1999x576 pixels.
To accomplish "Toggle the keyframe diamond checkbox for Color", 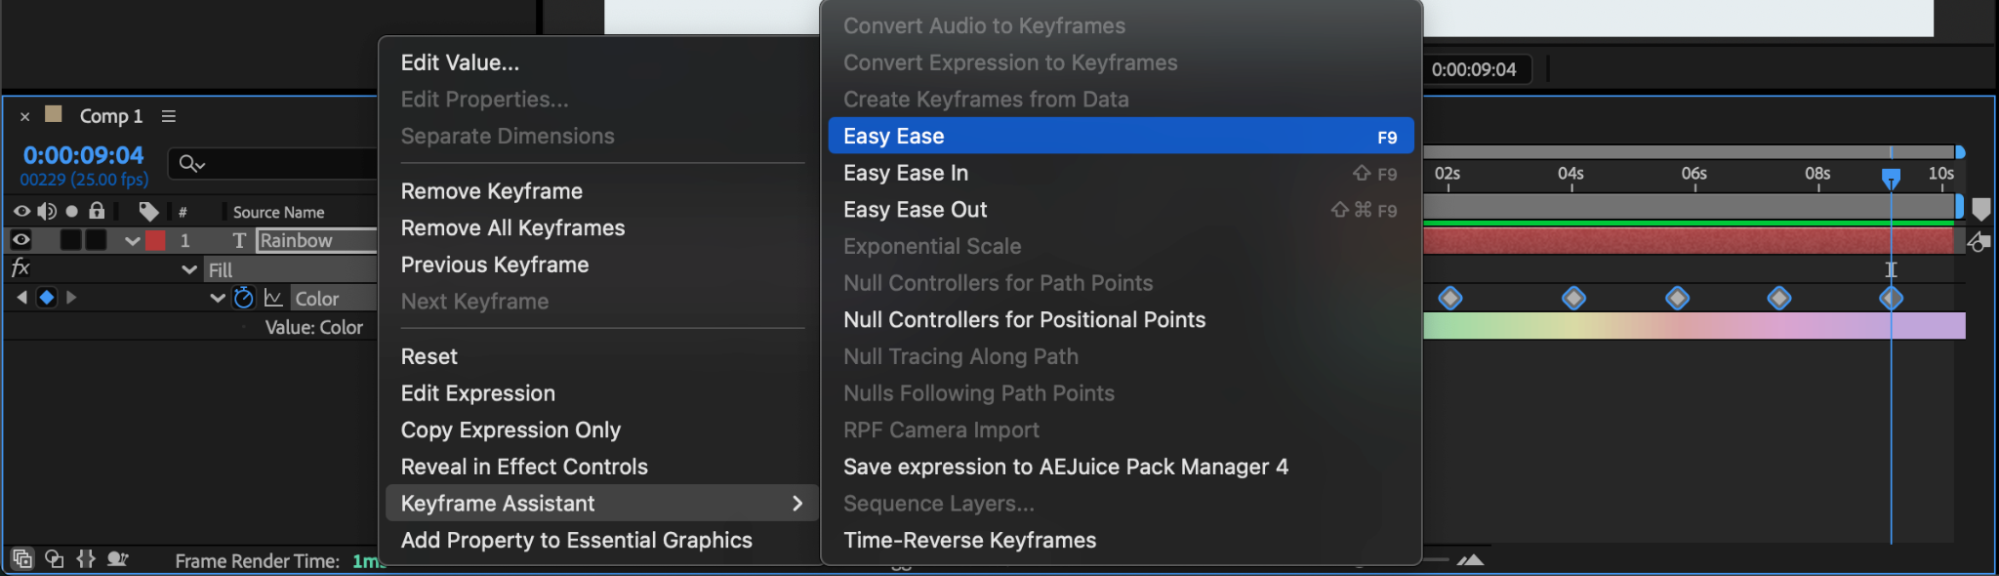I will 46,298.
